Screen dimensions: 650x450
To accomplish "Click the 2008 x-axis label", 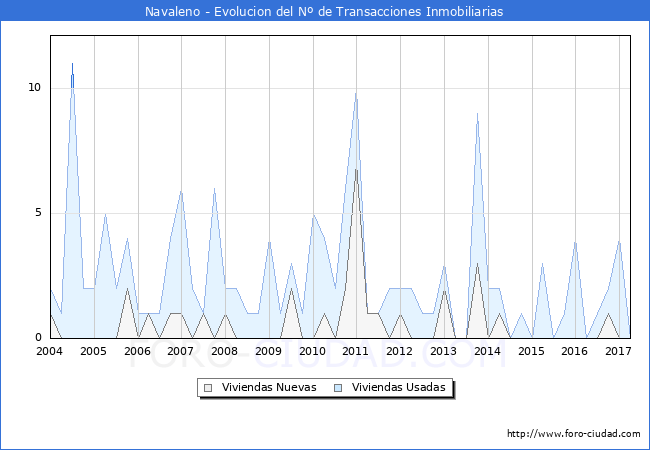I will [x=224, y=351].
